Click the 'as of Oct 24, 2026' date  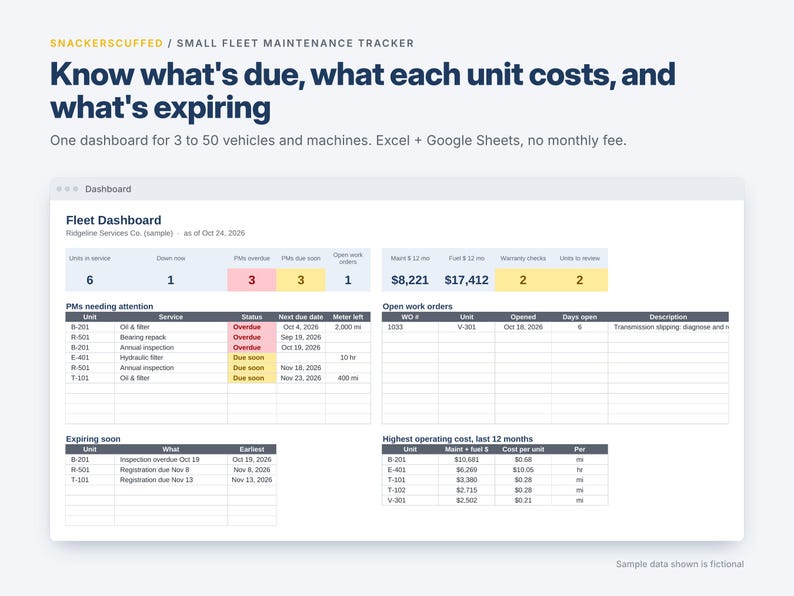coord(214,233)
